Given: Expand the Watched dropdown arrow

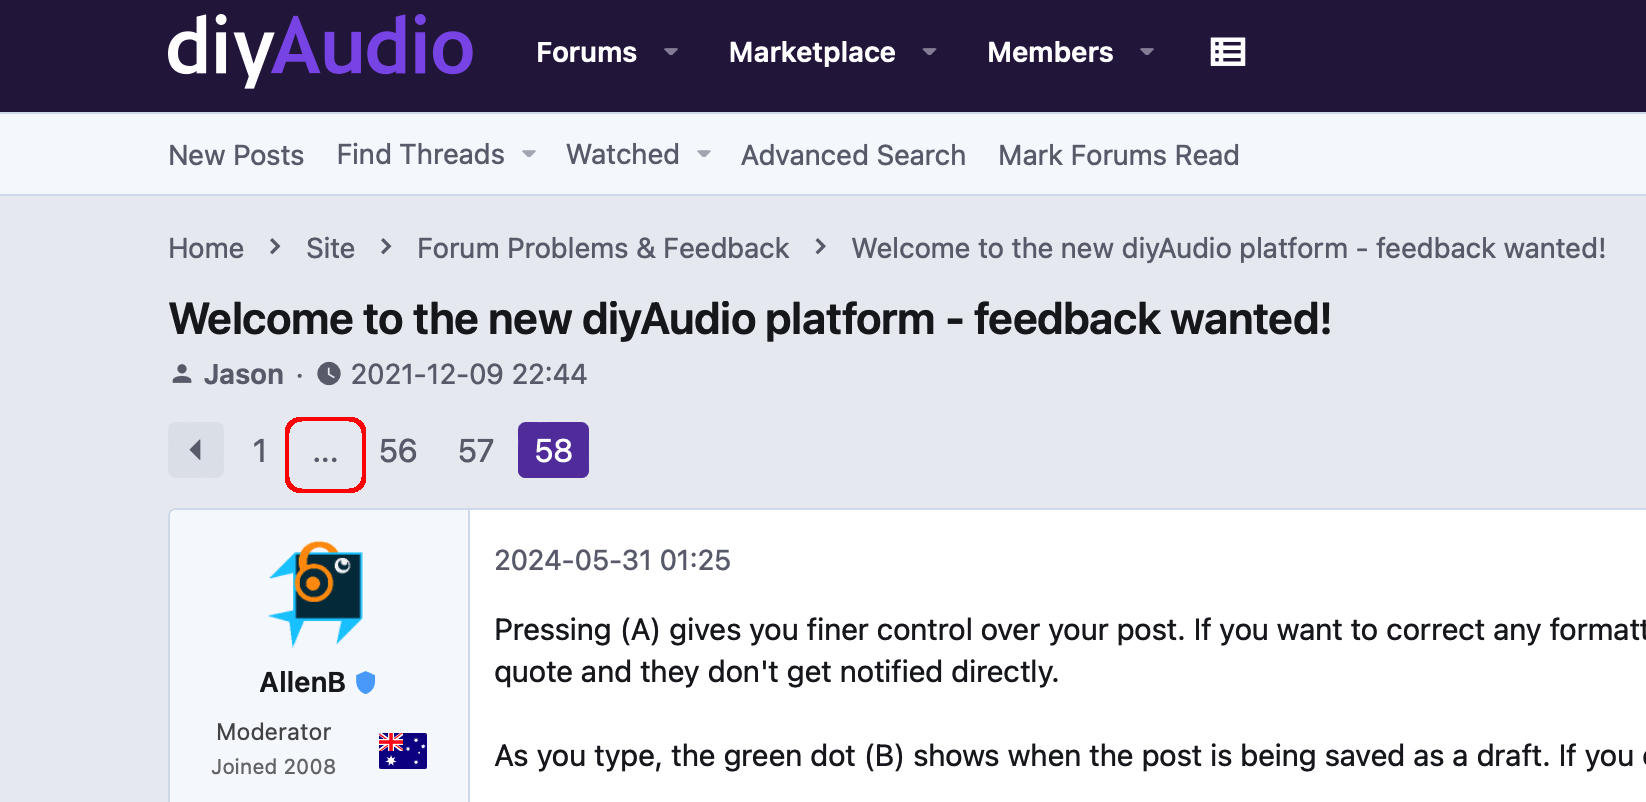Looking at the screenshot, I should (704, 154).
